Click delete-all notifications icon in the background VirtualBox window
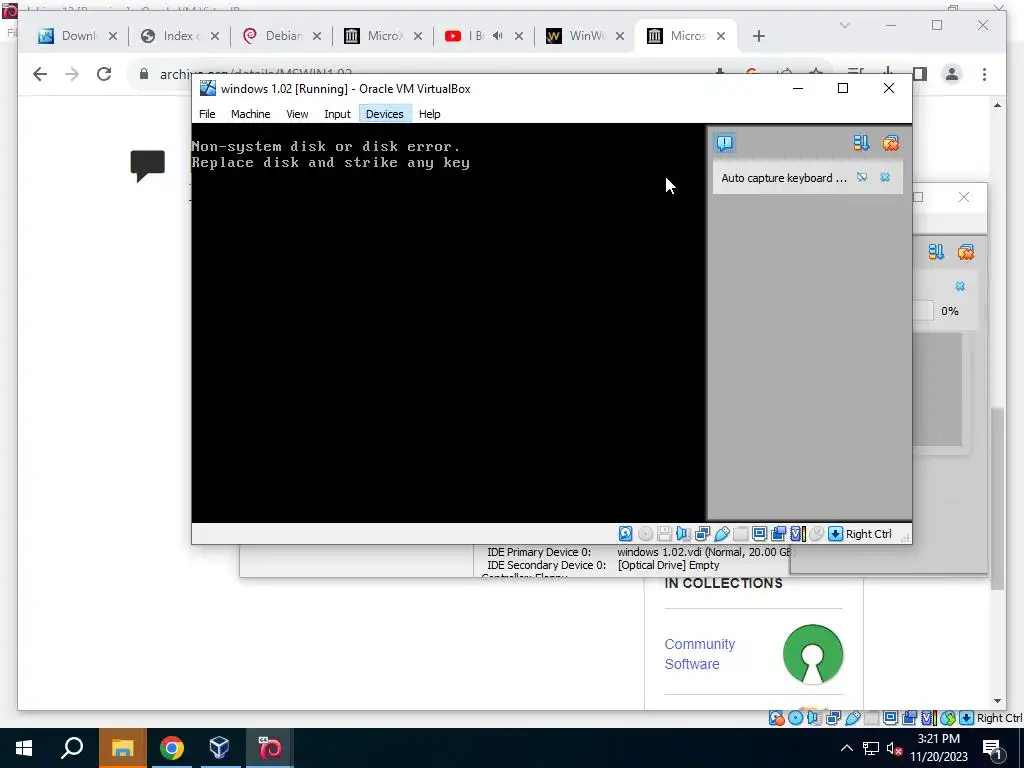Screen dimensions: 1024x768 coord(966,252)
